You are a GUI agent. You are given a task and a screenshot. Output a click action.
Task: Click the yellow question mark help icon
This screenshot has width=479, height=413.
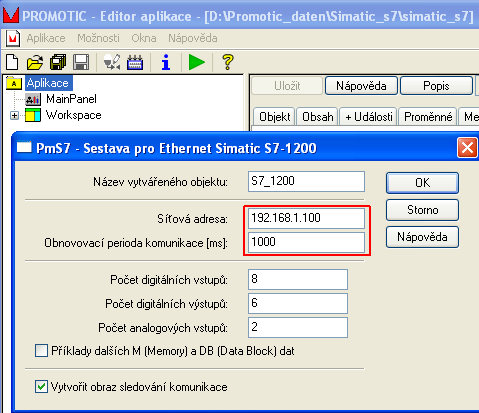(228, 62)
